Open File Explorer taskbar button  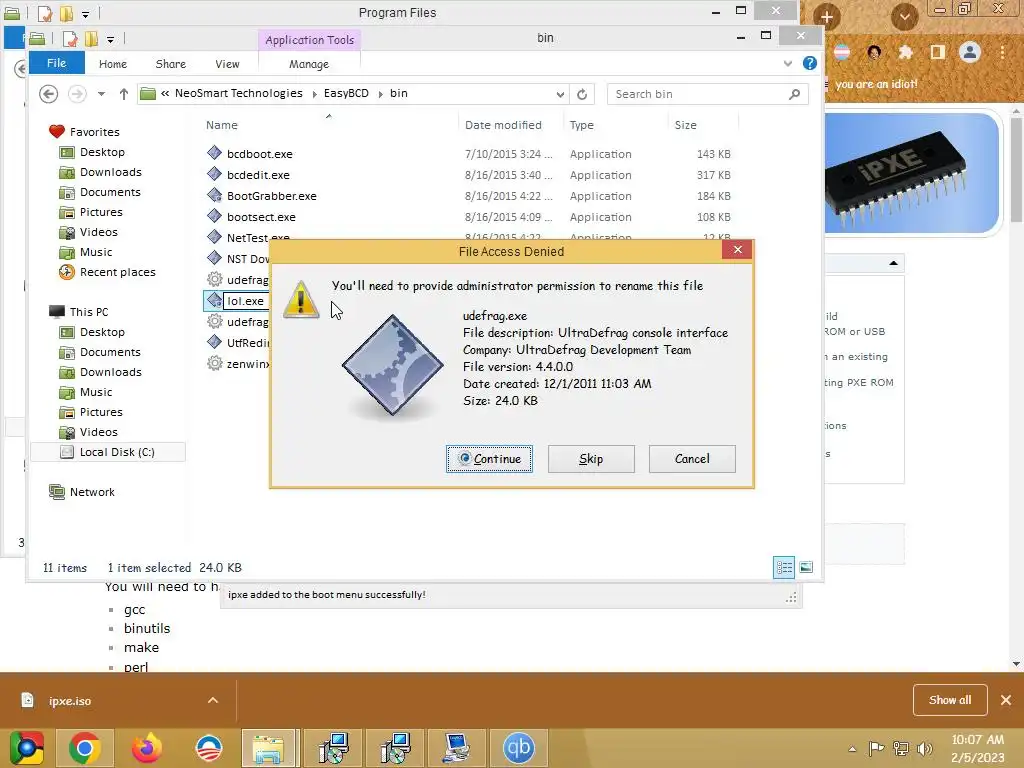point(269,748)
